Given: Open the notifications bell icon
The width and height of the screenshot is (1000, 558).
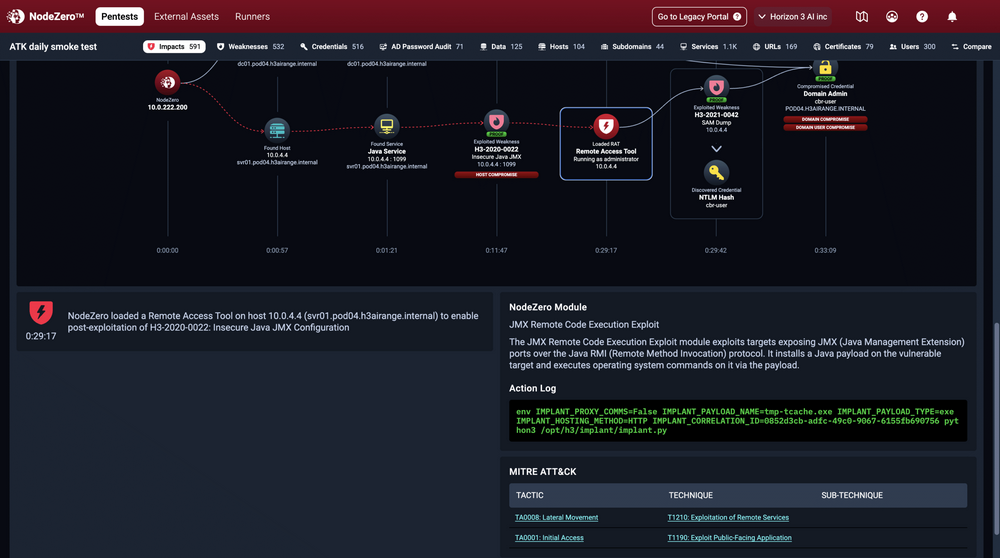Looking at the screenshot, I should [x=952, y=17].
